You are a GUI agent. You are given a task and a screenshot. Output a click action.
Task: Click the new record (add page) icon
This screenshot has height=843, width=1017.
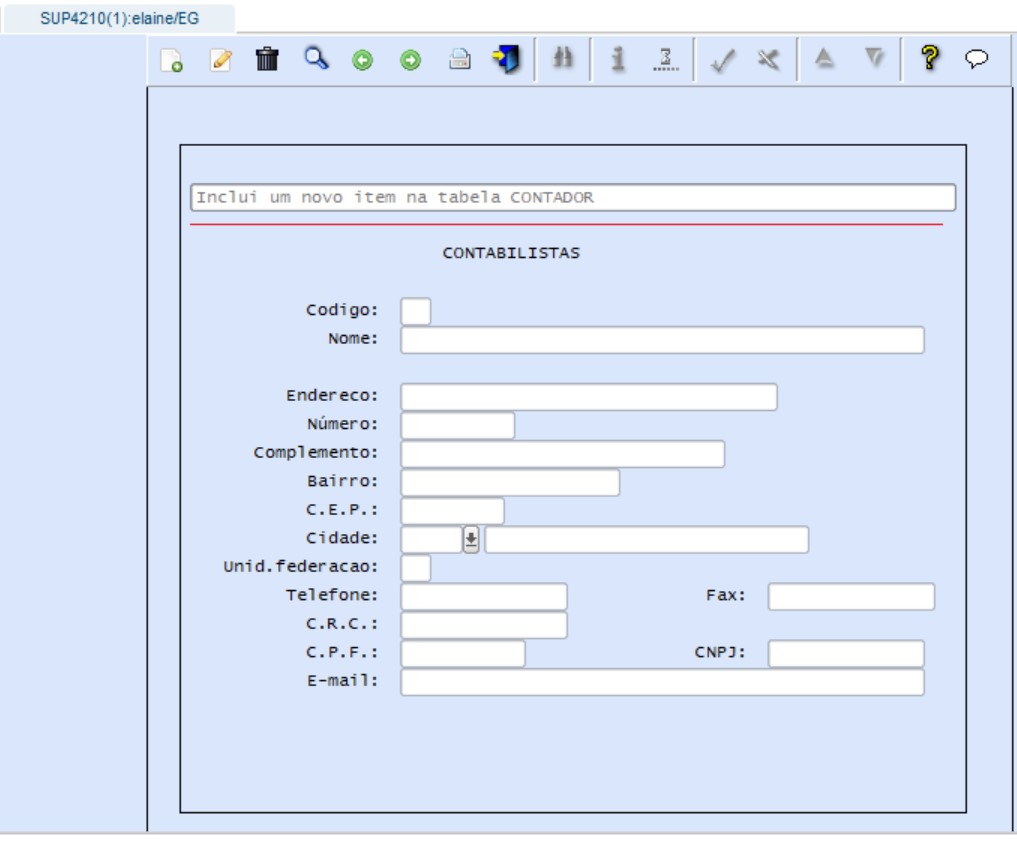[x=171, y=60]
